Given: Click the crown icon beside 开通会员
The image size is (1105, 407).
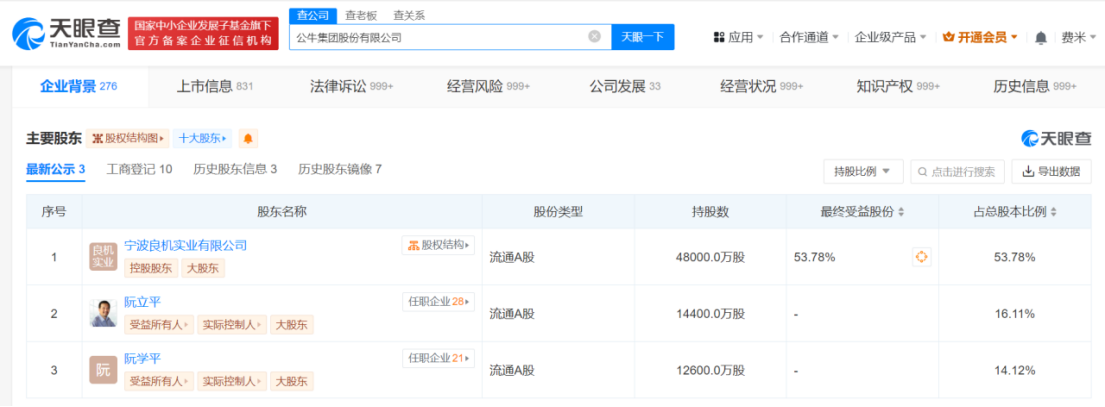Looking at the screenshot, I should (949, 37).
